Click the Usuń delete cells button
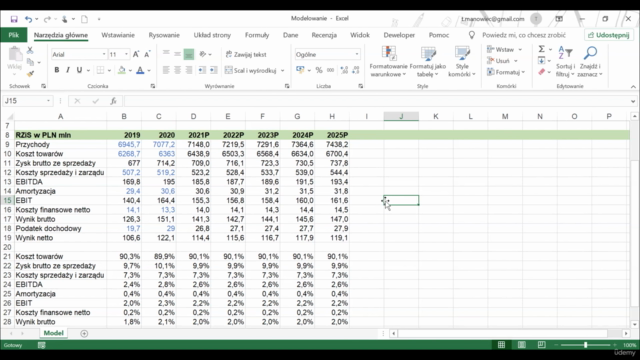This screenshot has height=360, width=640. [x=498, y=61]
